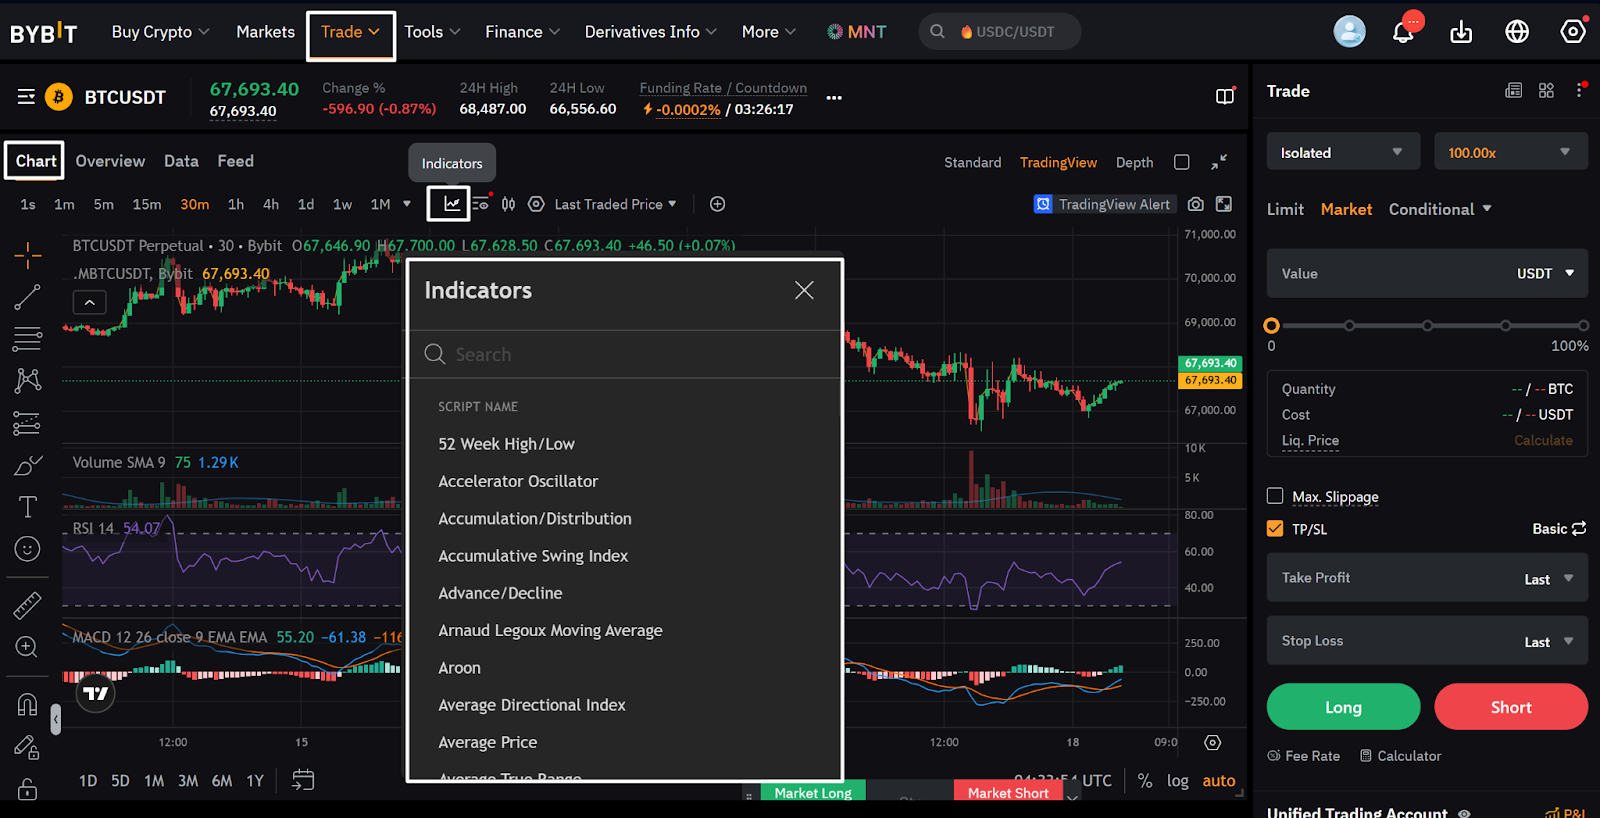Open the user profile avatar

[x=1349, y=32]
